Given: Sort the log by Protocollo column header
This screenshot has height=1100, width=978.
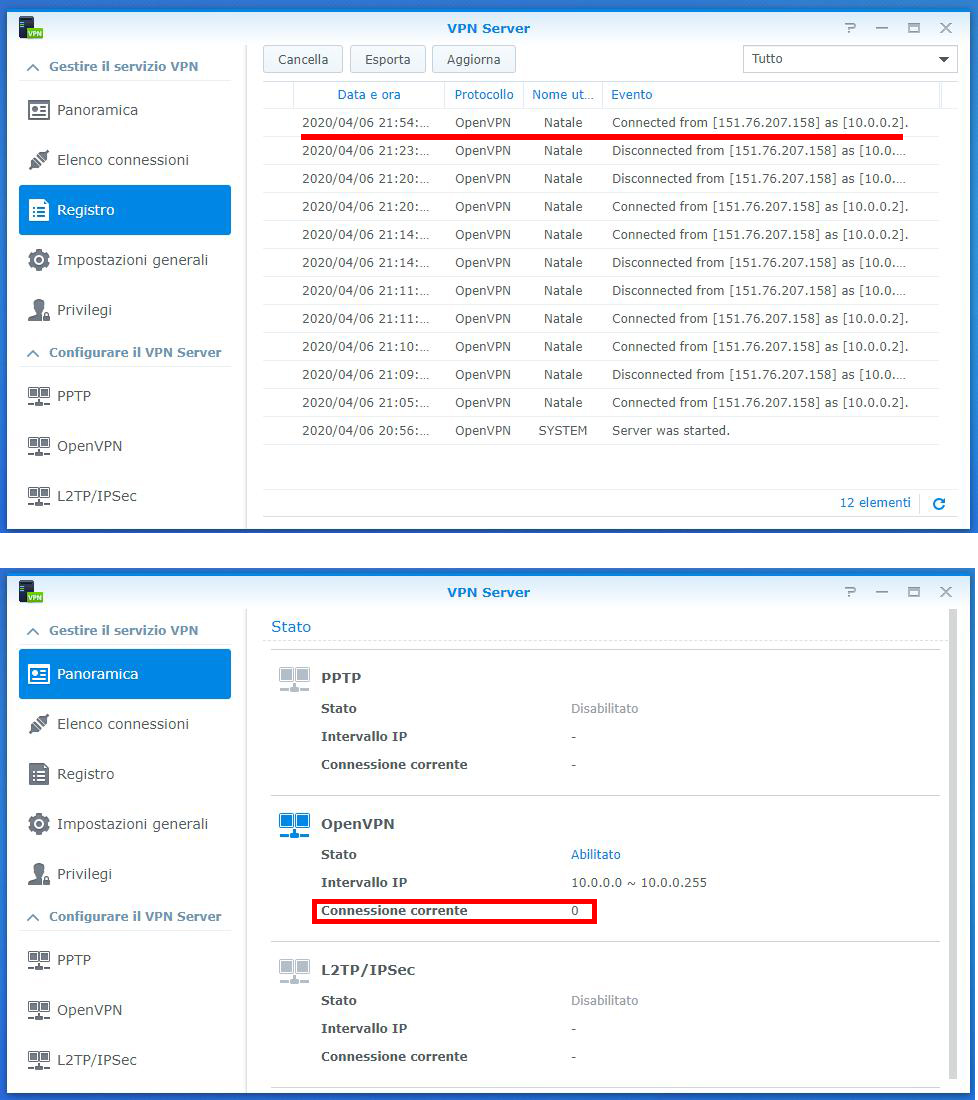Looking at the screenshot, I should 484,95.
